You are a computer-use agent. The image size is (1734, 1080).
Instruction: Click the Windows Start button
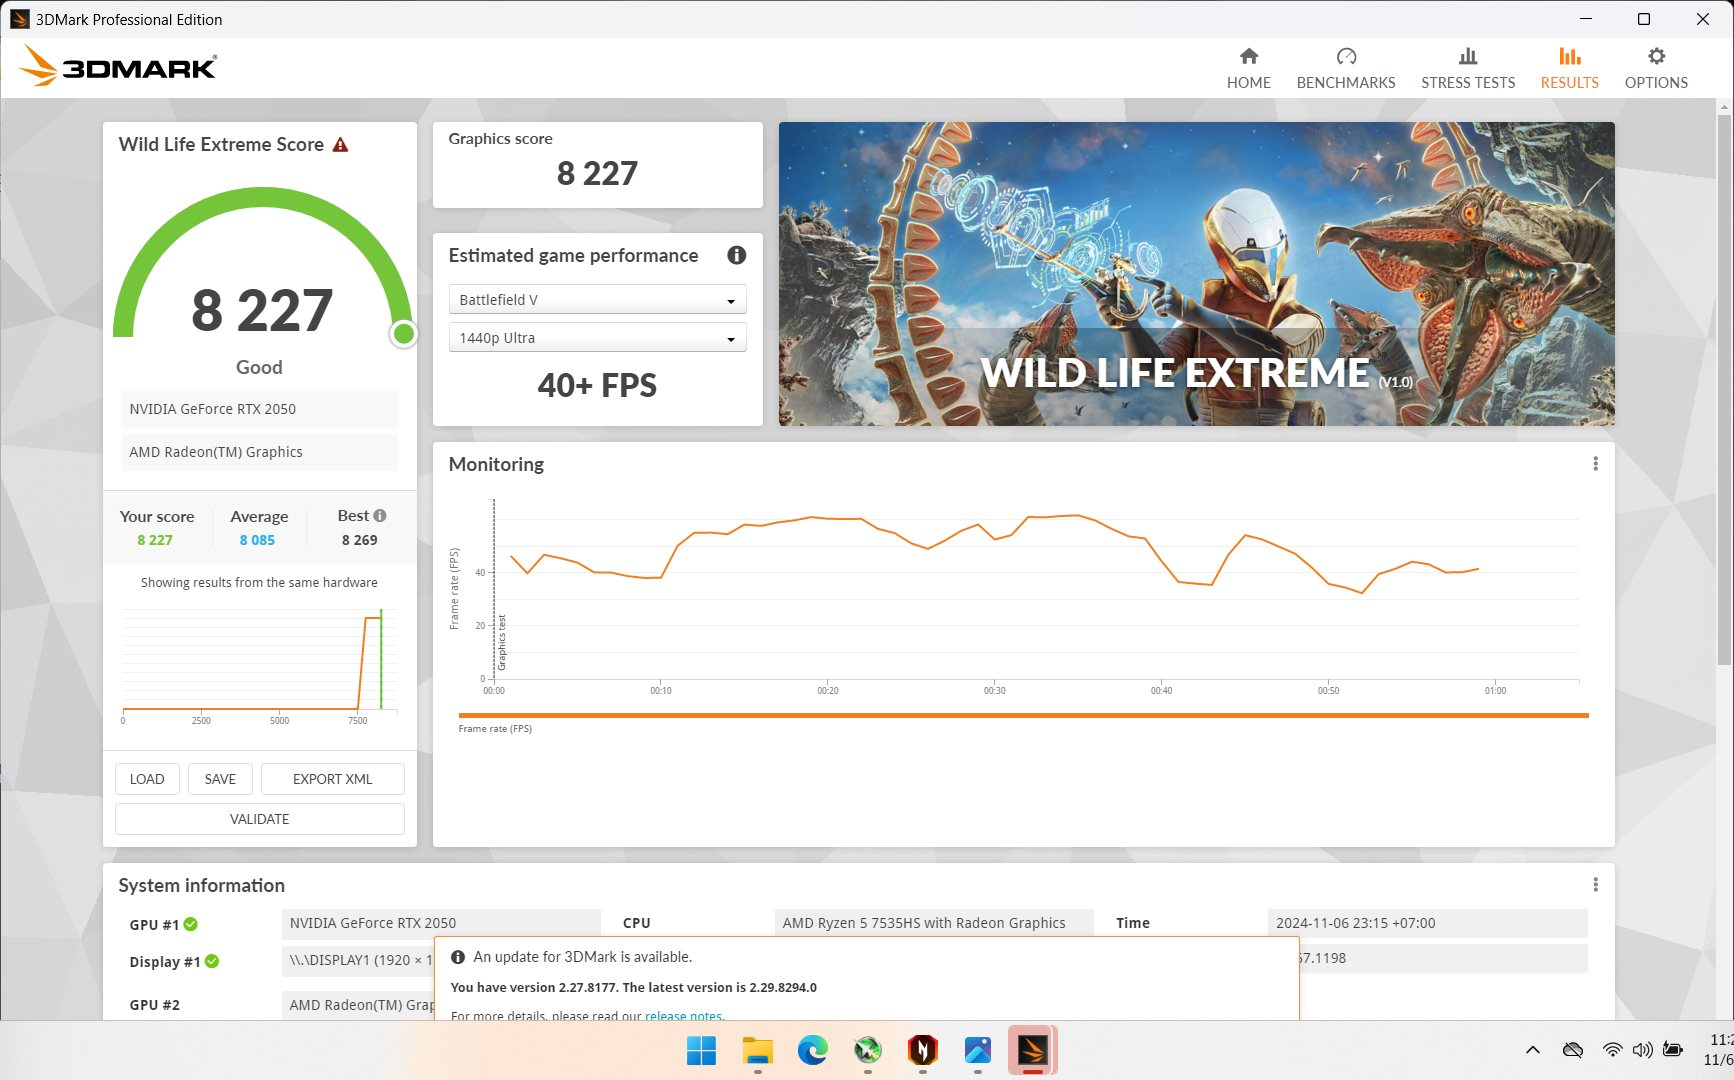click(701, 1051)
